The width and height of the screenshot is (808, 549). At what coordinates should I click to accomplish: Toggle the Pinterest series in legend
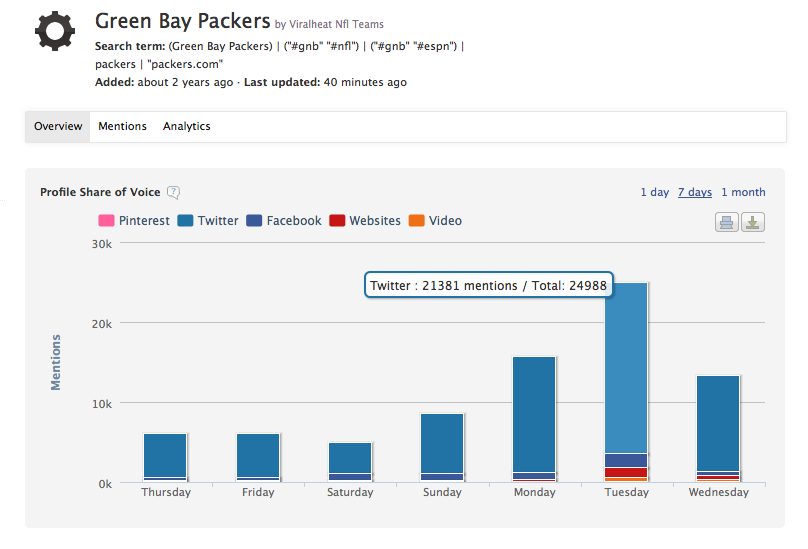(x=134, y=221)
